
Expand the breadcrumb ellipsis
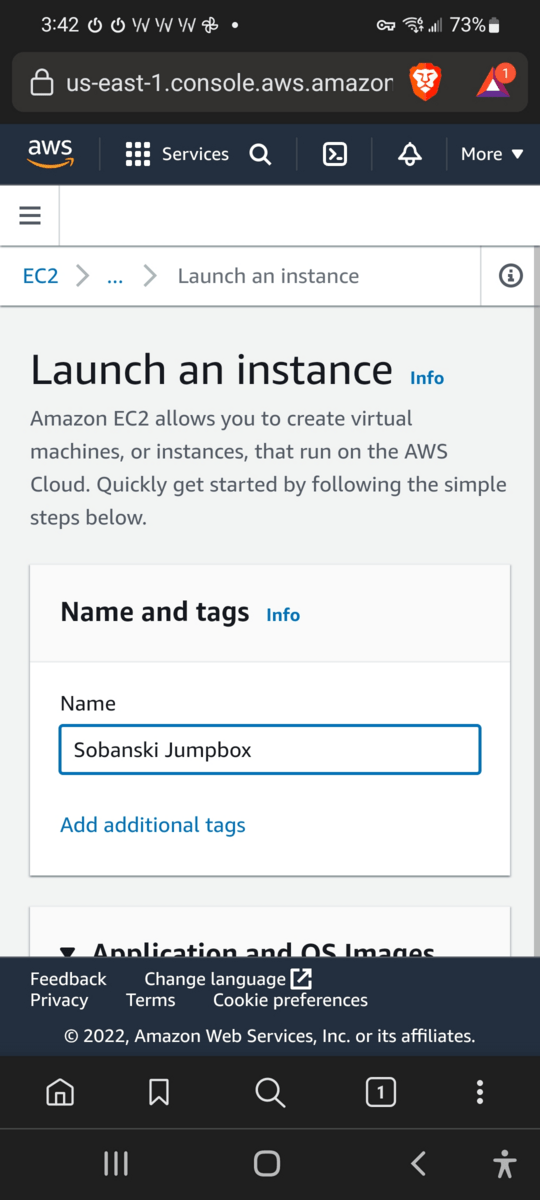[115, 276]
